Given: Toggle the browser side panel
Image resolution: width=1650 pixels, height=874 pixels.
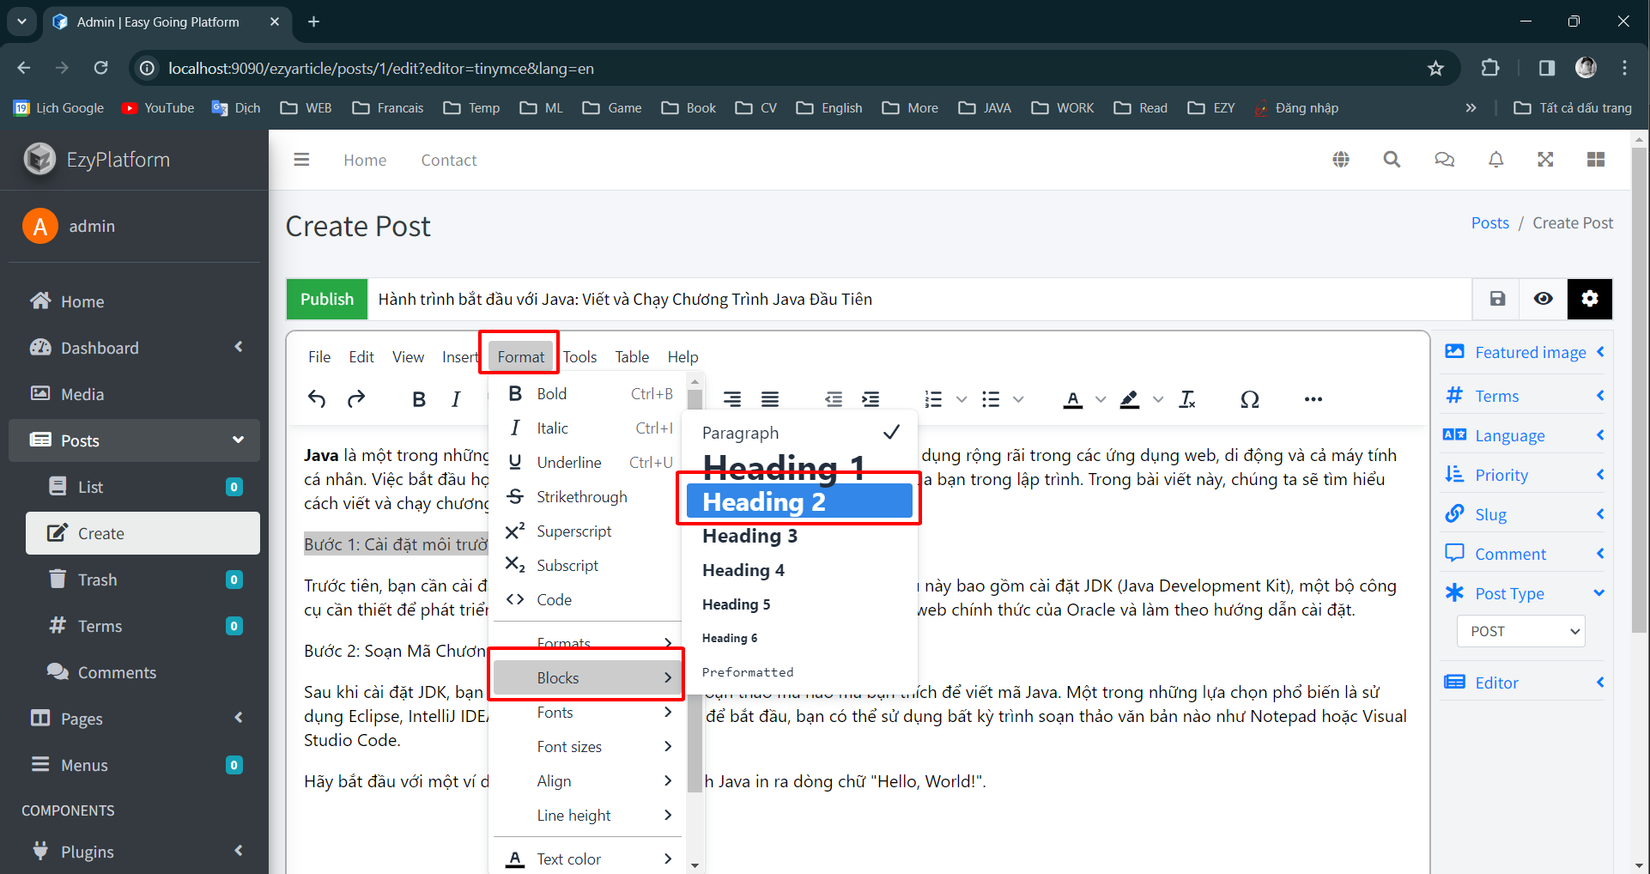Looking at the screenshot, I should [x=1547, y=68].
